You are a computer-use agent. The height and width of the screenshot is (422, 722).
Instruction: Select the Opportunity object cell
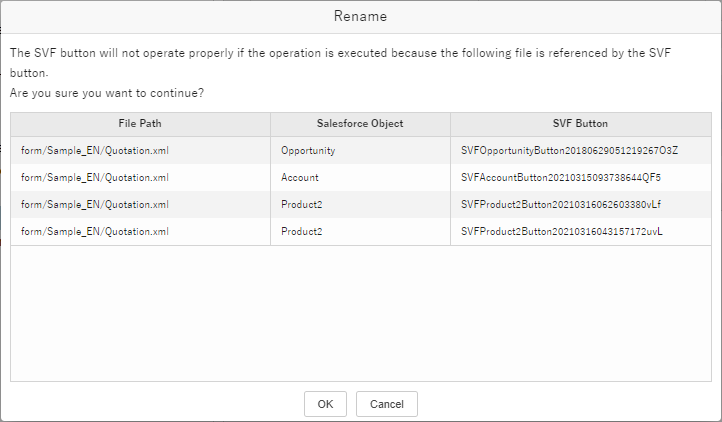click(x=360, y=151)
